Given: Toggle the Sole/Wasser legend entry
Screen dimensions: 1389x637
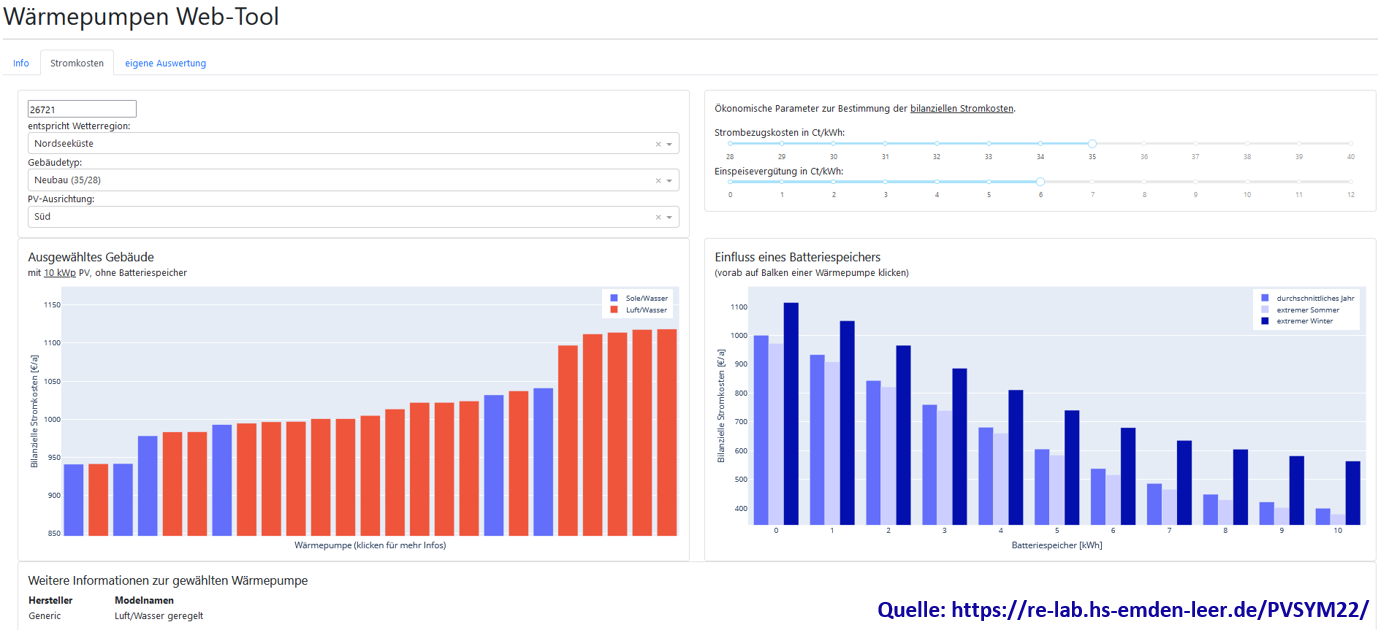Looking at the screenshot, I should [640, 298].
